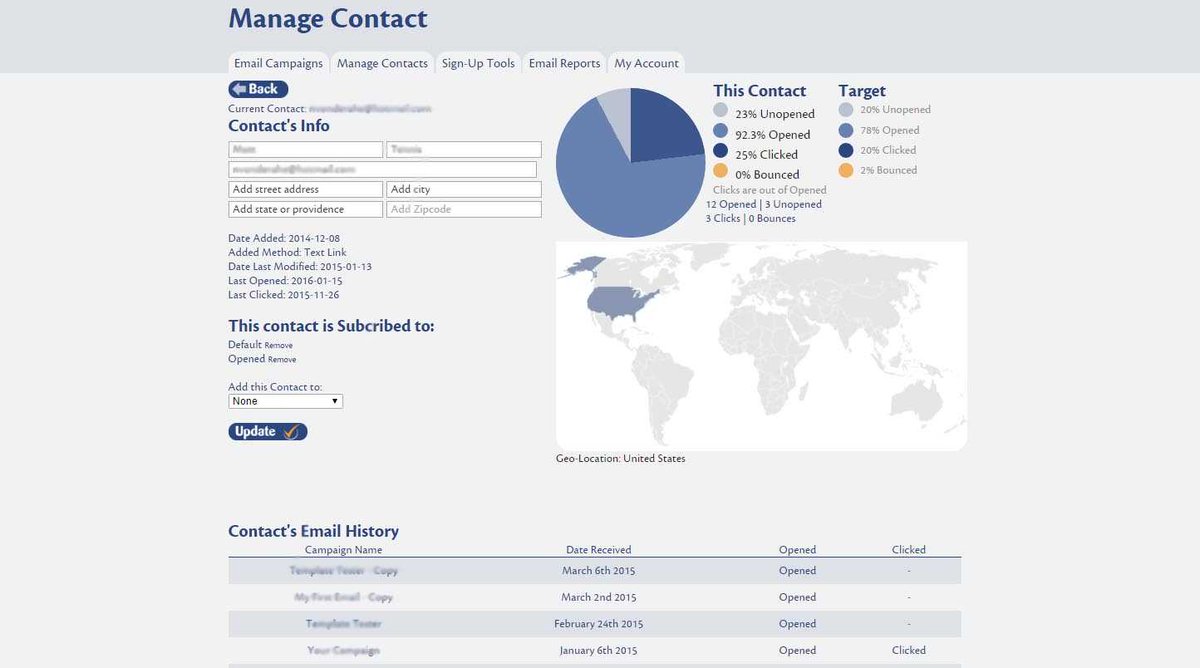Click the January 6th 2015 date cell

pyautogui.click(x=598, y=650)
